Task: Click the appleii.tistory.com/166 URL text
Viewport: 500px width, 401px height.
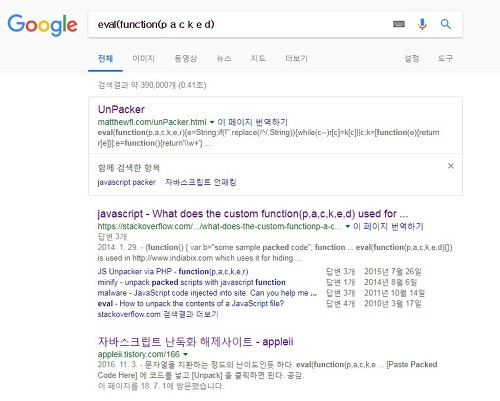Action: click(x=139, y=354)
